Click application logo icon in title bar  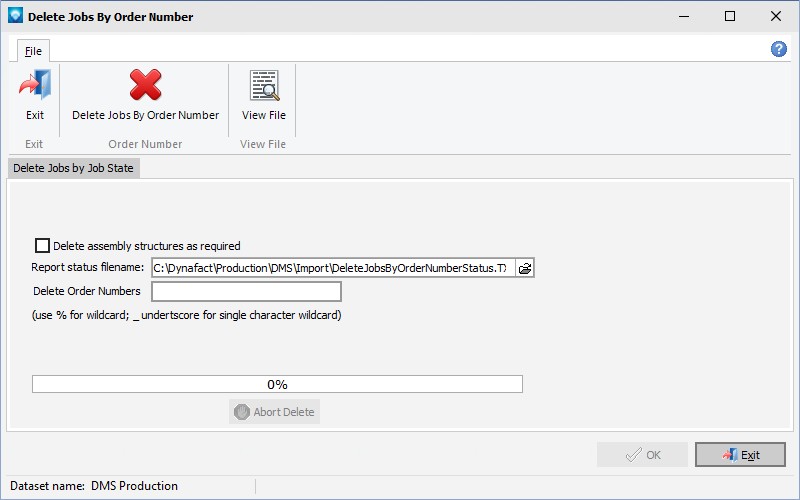tap(15, 16)
